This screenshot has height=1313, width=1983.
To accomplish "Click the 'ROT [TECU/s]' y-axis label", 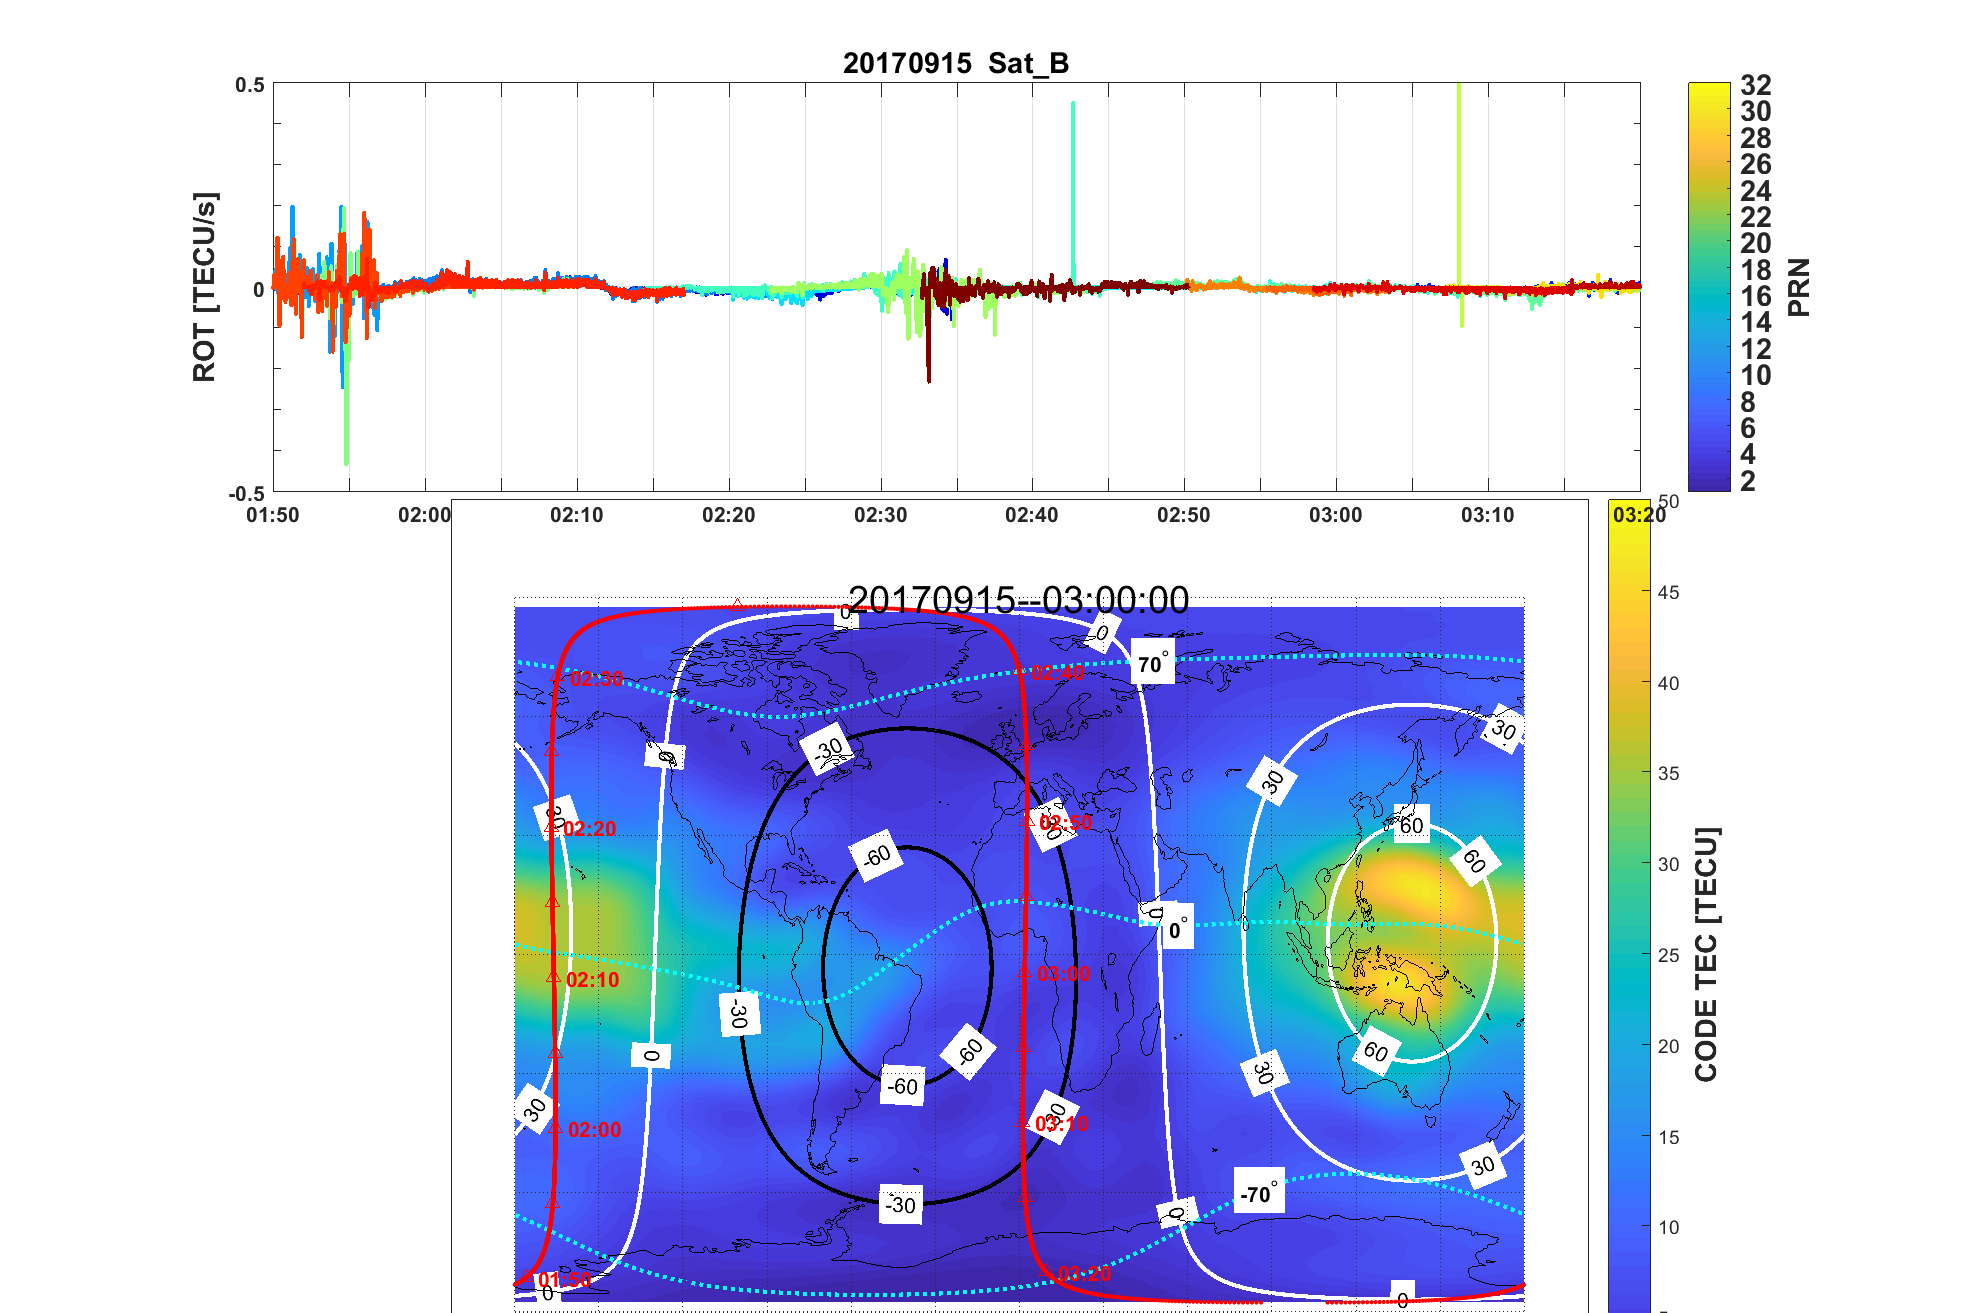I will [204, 287].
